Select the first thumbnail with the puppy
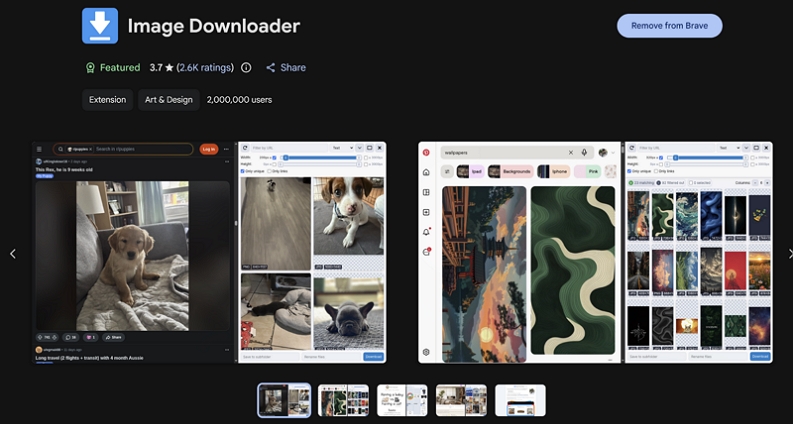Viewport: 793px width, 424px height. click(284, 400)
